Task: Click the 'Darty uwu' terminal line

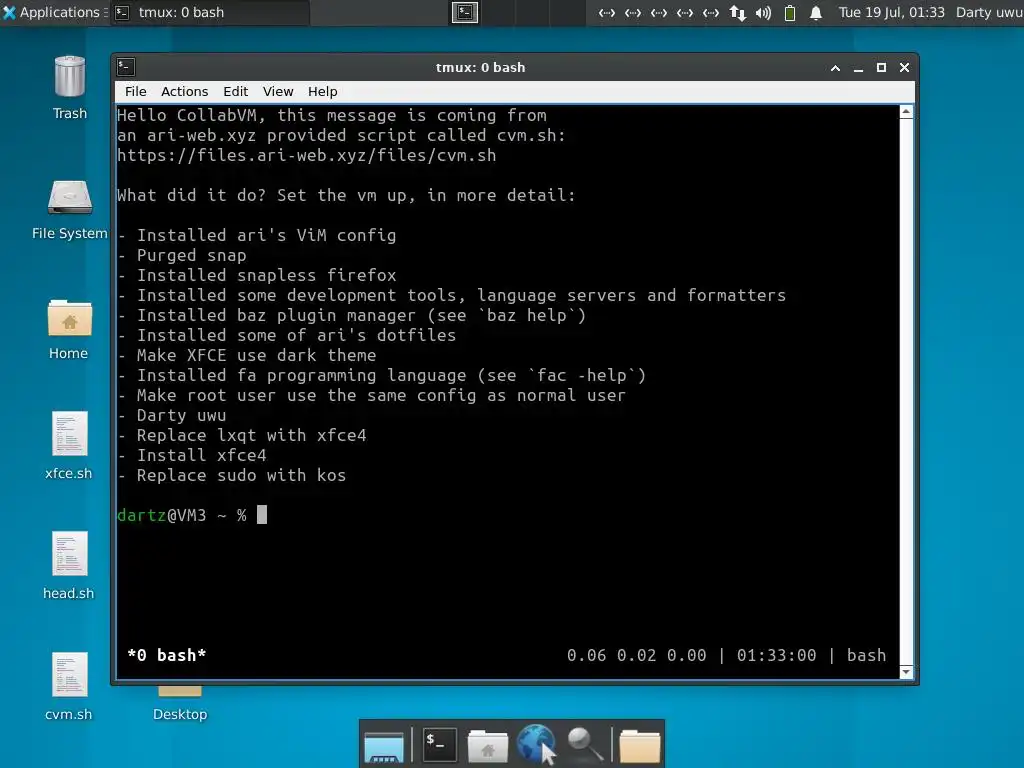Action: [172, 415]
